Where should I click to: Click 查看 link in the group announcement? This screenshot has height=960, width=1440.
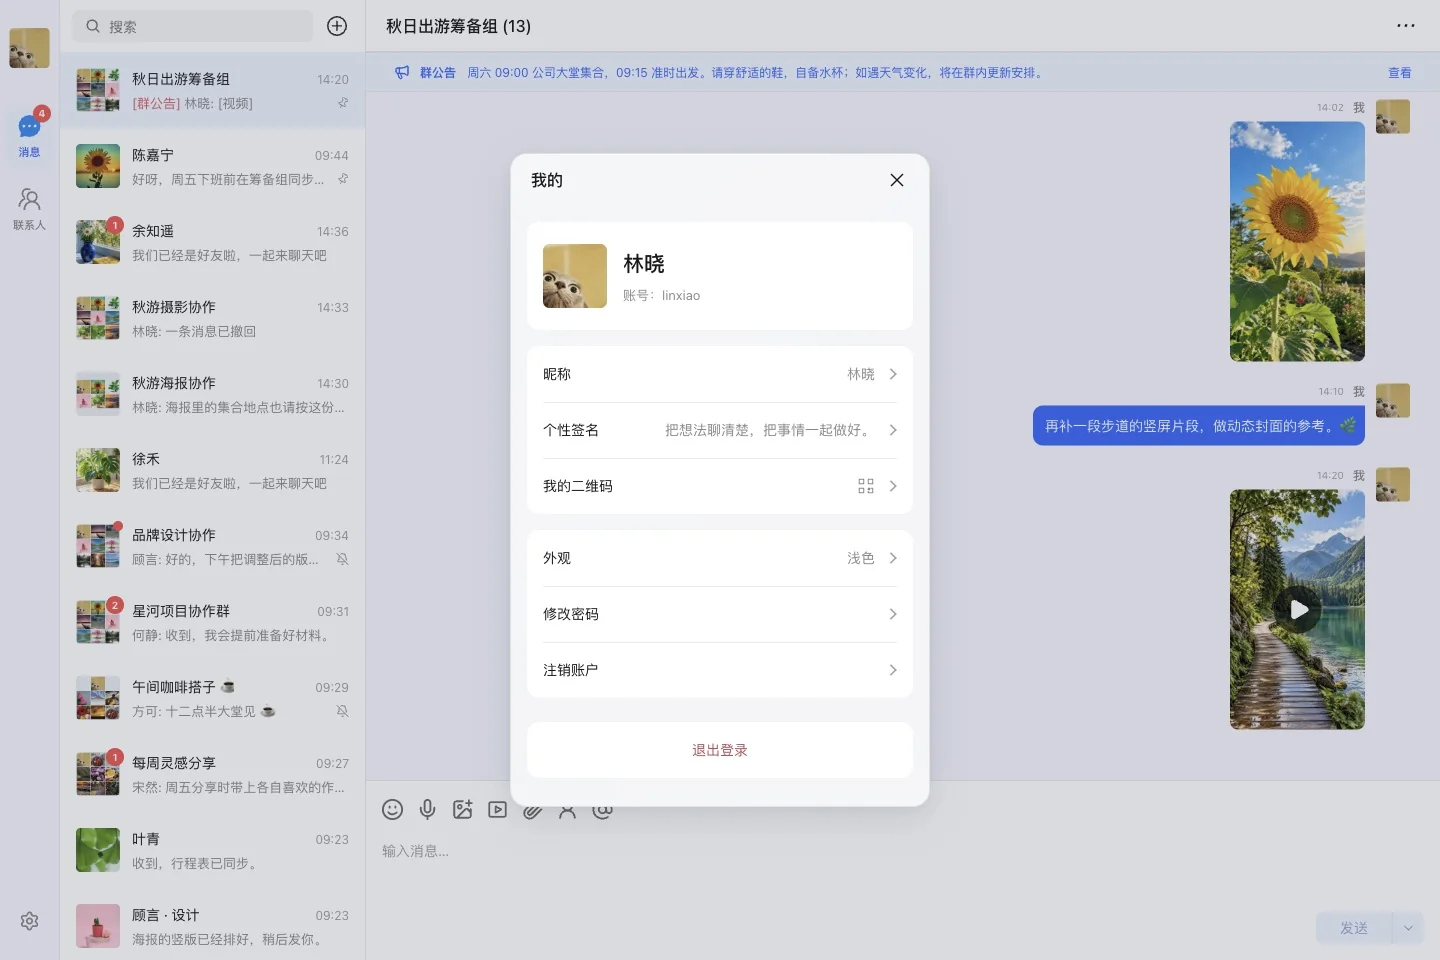(x=1399, y=73)
